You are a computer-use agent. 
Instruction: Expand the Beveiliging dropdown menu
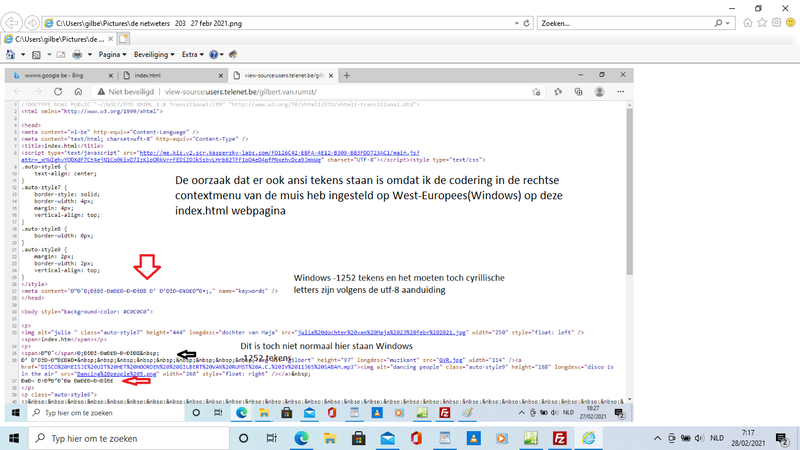coord(157,54)
